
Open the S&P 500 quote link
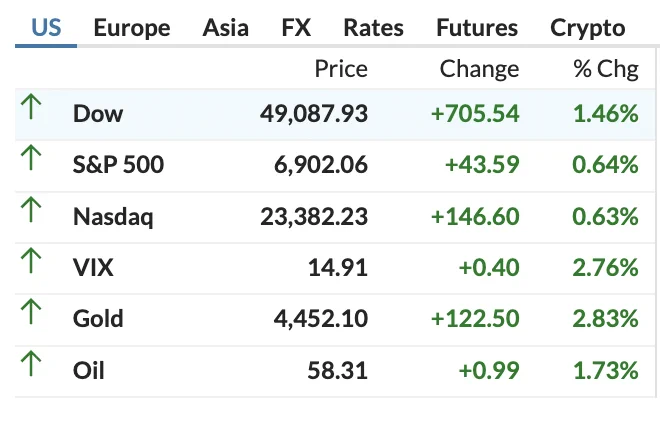tap(118, 165)
